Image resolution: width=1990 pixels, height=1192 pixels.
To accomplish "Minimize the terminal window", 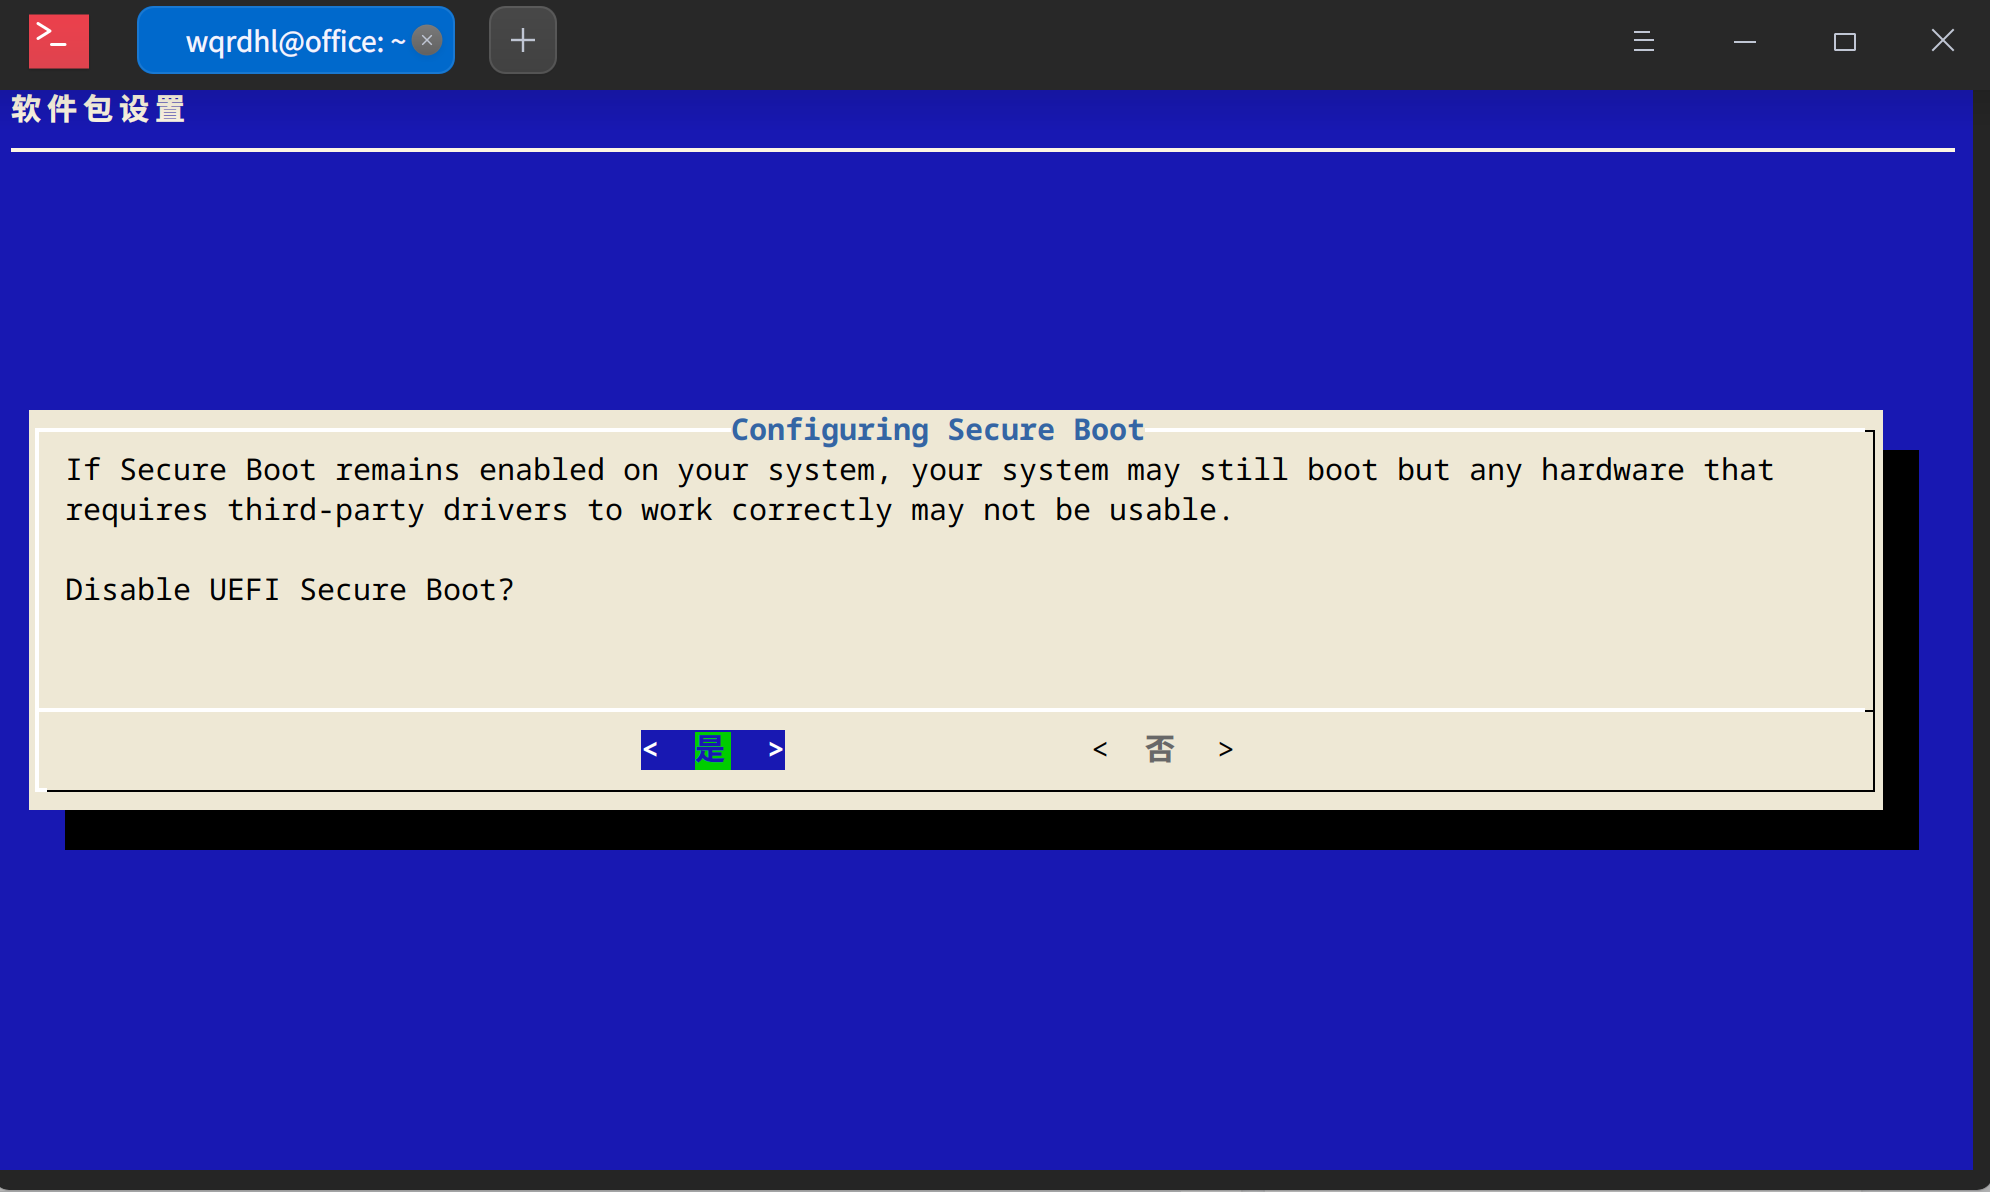I will (1744, 41).
